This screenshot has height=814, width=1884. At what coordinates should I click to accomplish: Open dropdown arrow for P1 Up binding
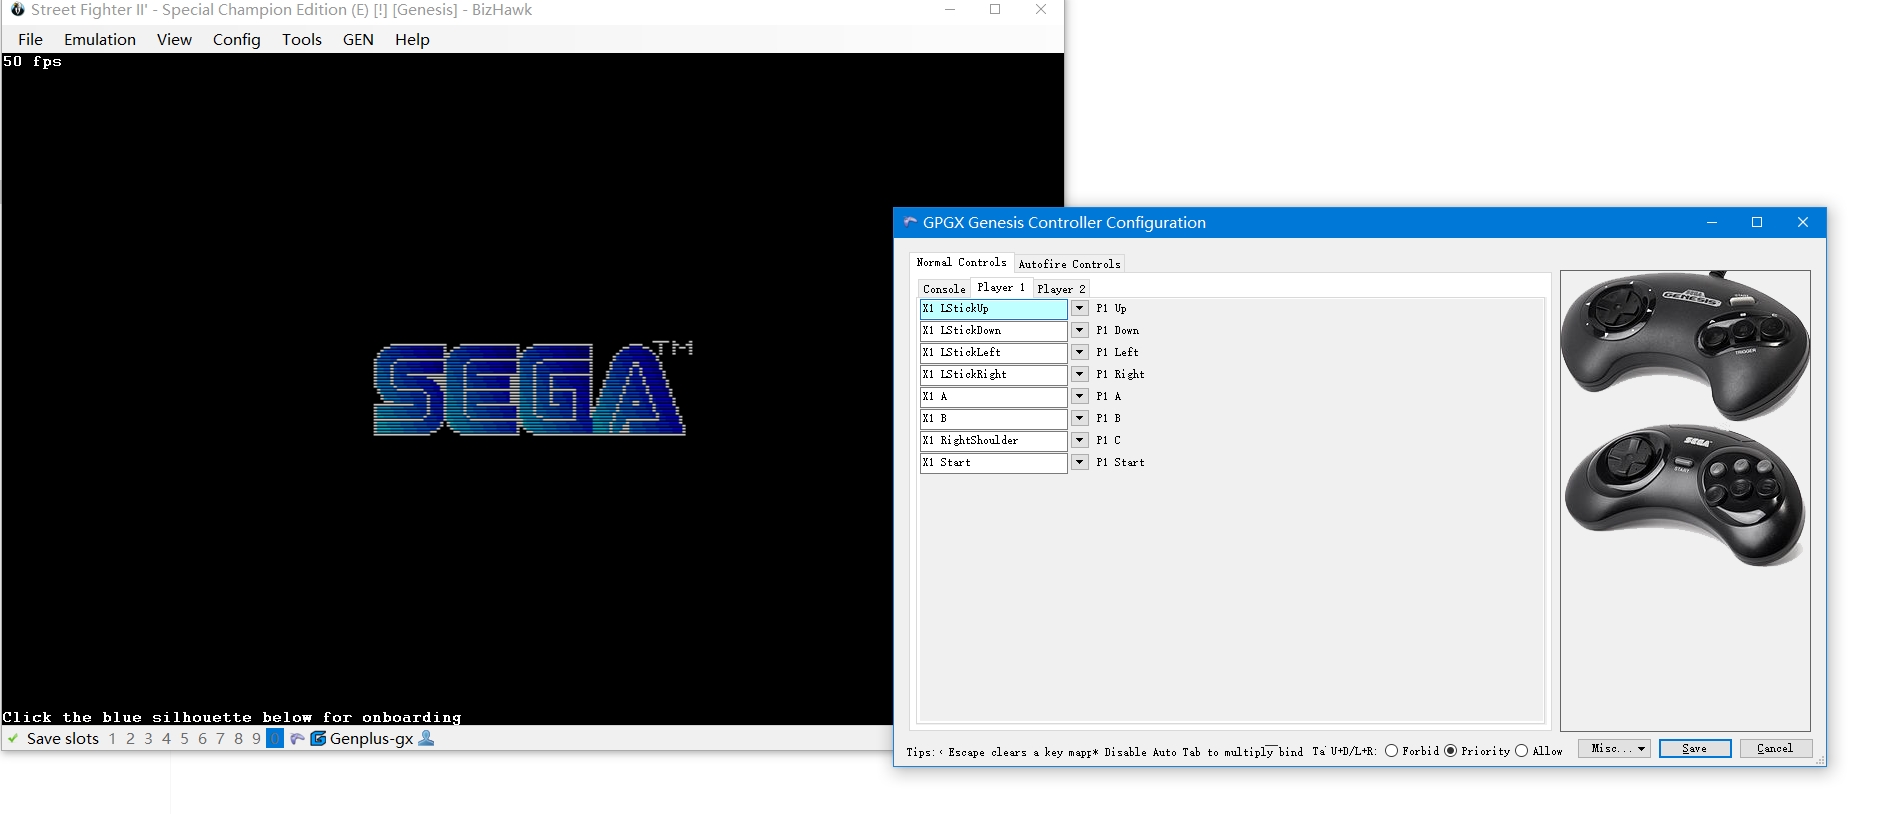pyautogui.click(x=1080, y=308)
